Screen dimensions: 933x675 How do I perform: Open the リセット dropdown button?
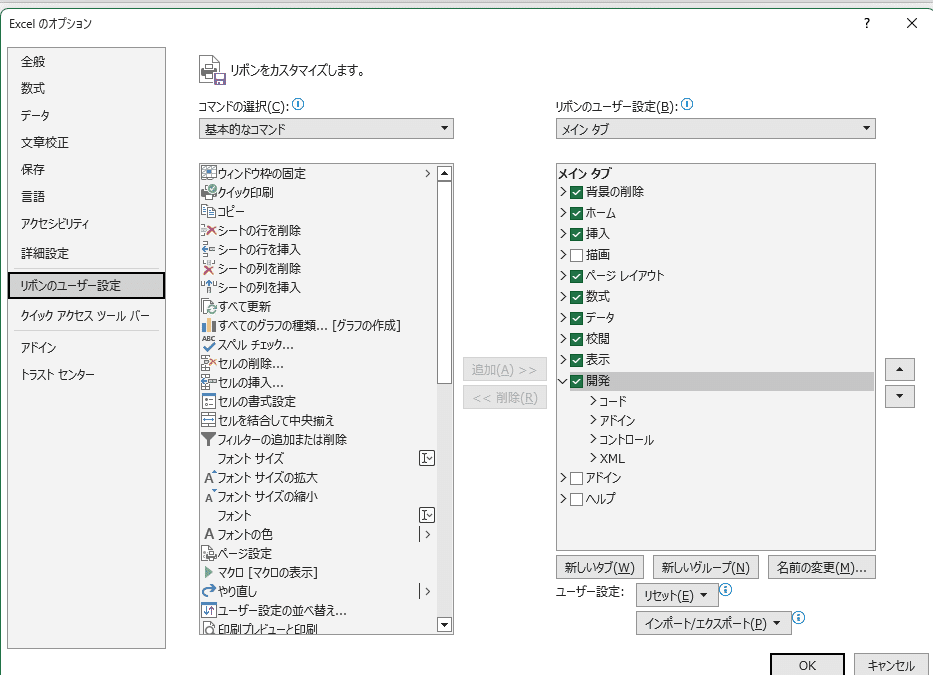tap(677, 595)
